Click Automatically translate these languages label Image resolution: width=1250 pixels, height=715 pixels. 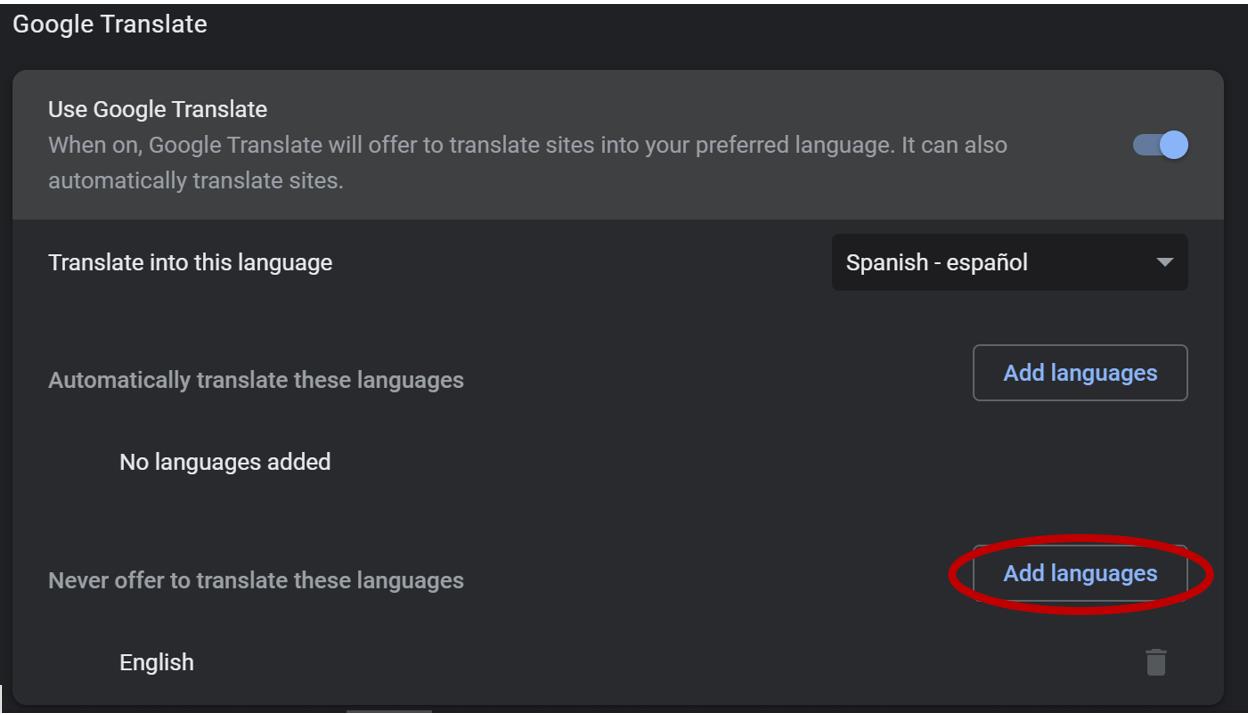coord(256,380)
